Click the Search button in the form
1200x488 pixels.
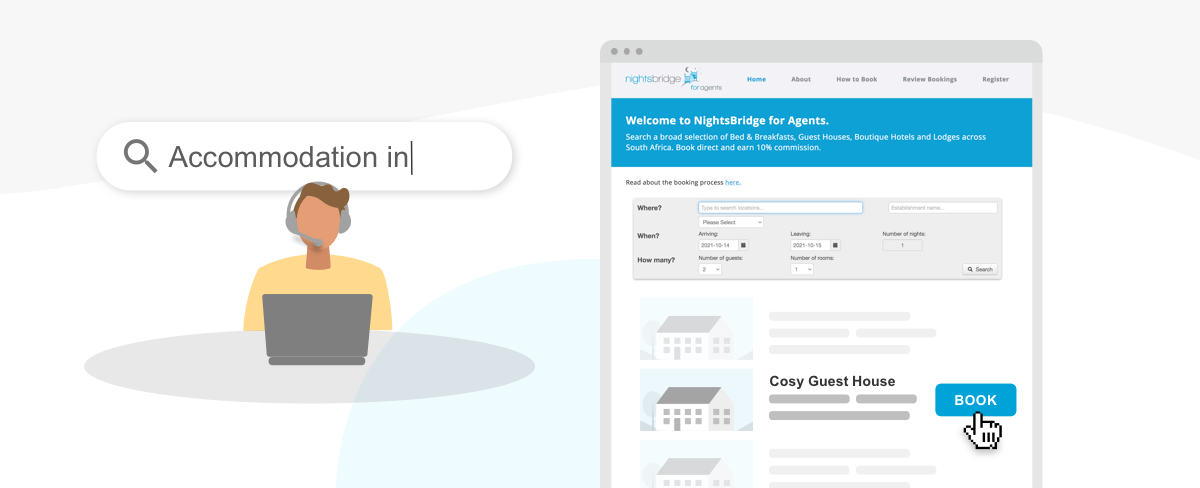click(x=980, y=269)
